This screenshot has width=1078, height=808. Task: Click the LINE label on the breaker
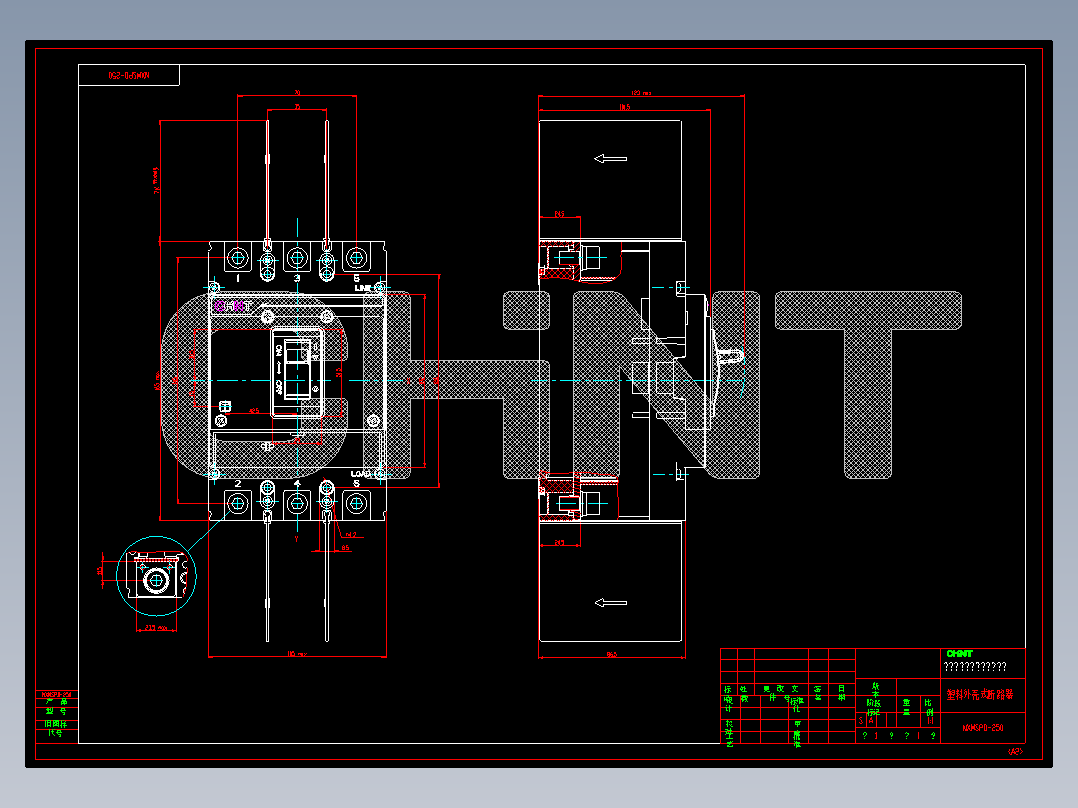tap(362, 287)
